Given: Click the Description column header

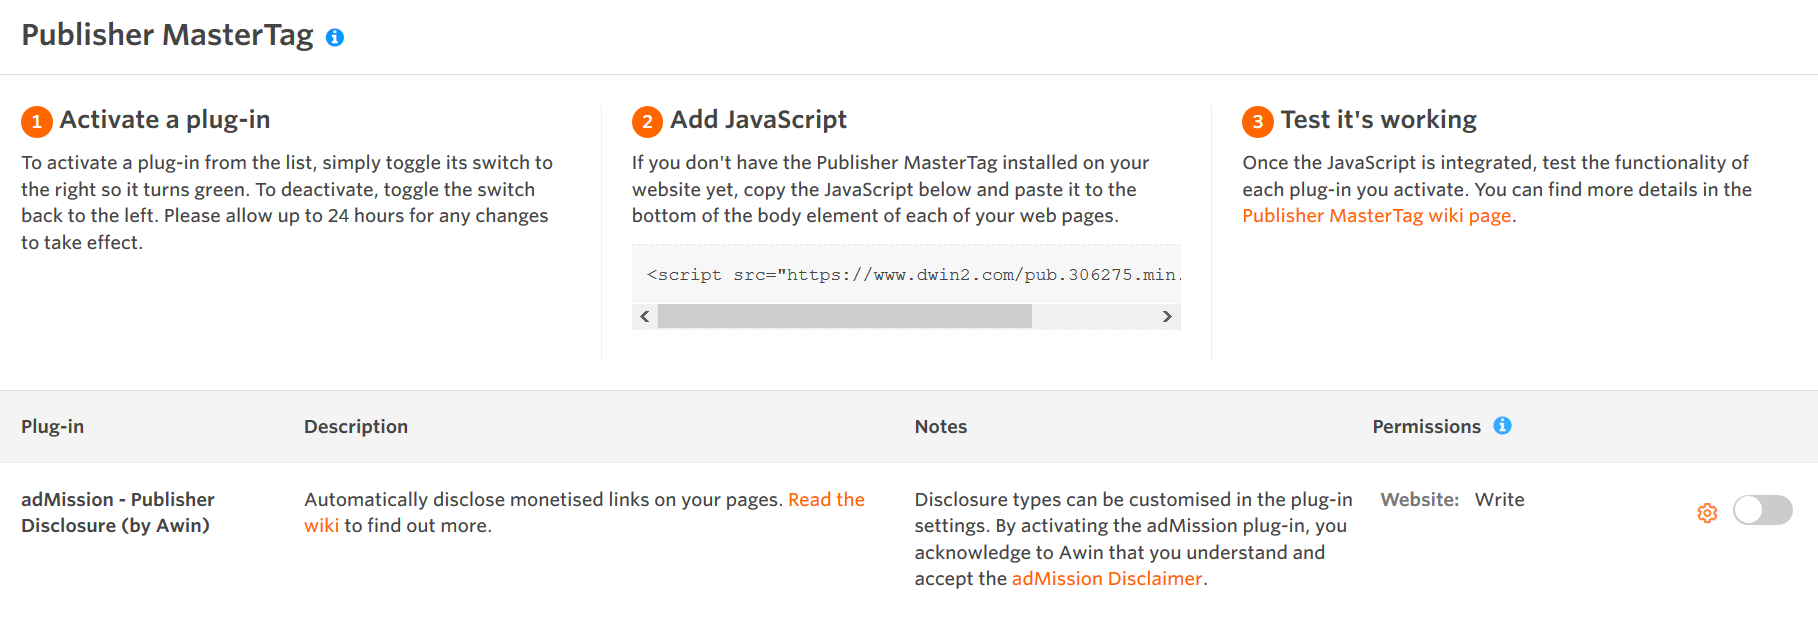Looking at the screenshot, I should click(356, 427).
